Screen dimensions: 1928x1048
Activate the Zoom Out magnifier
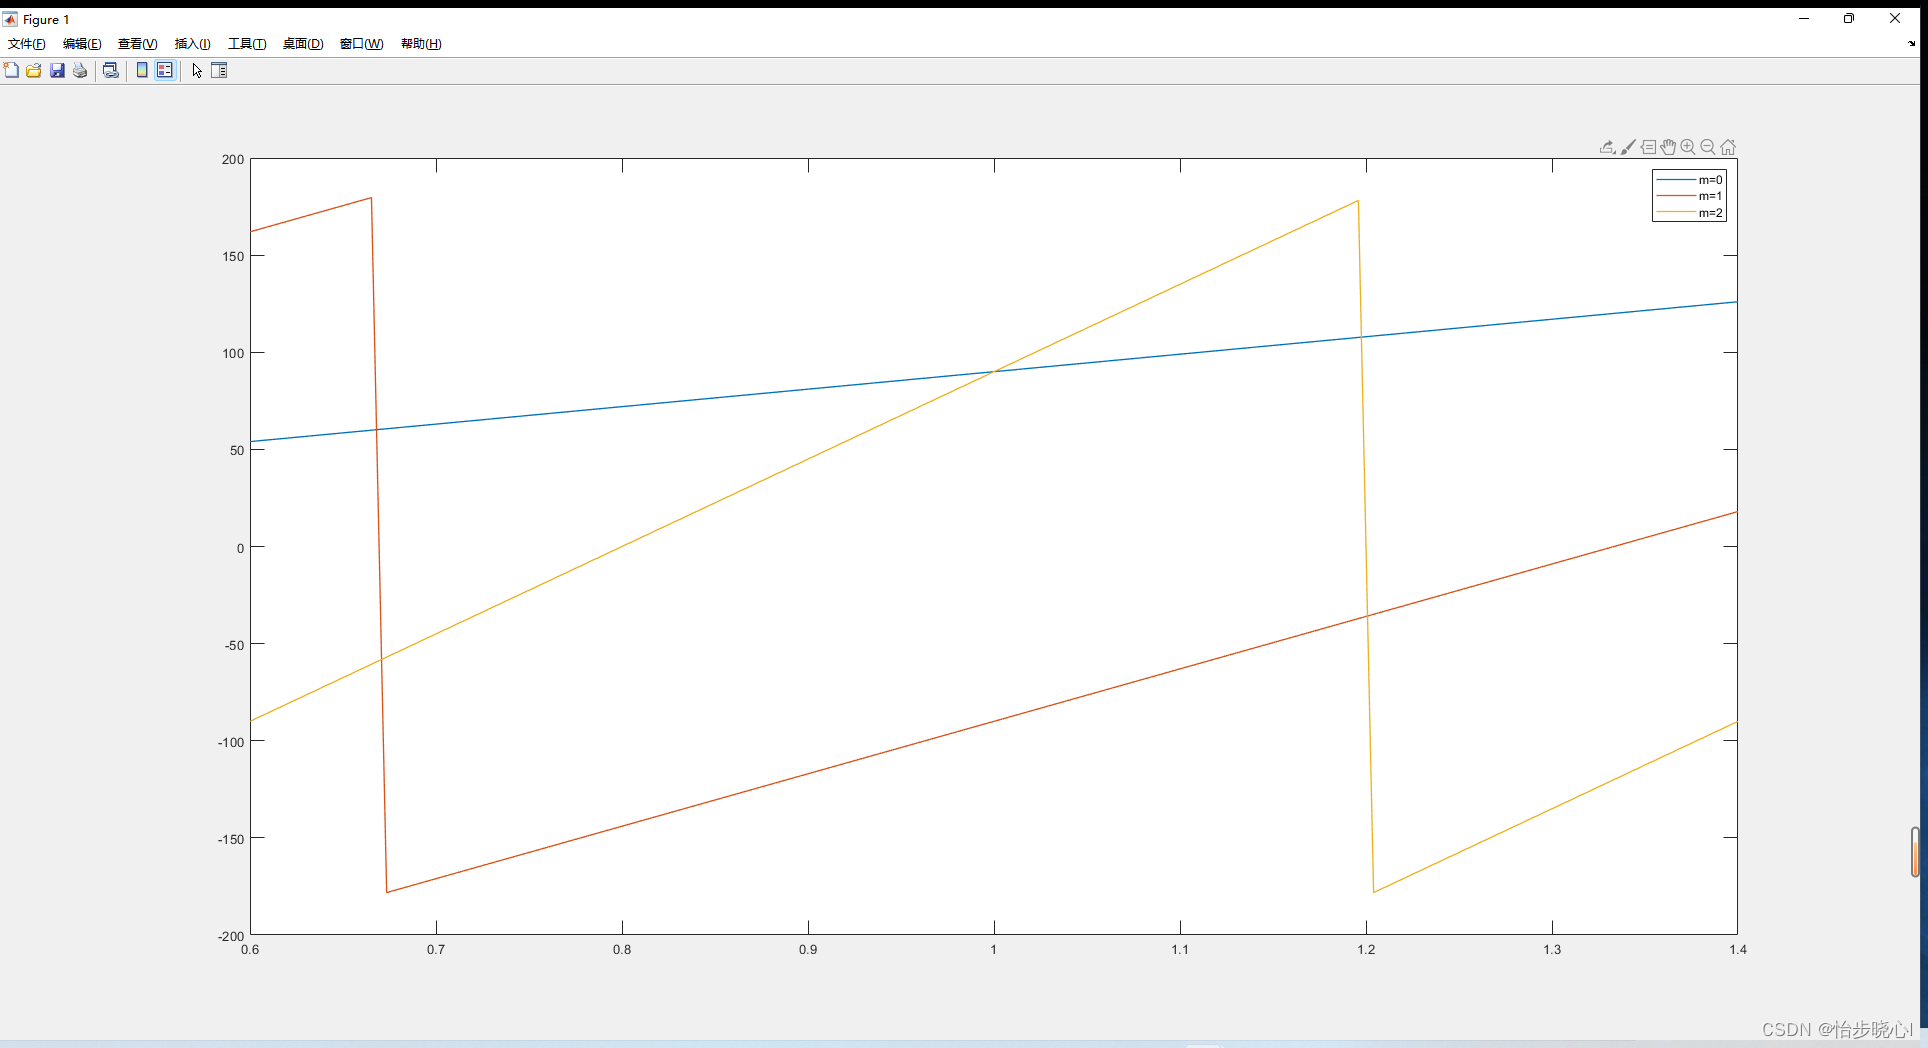[x=1708, y=147]
